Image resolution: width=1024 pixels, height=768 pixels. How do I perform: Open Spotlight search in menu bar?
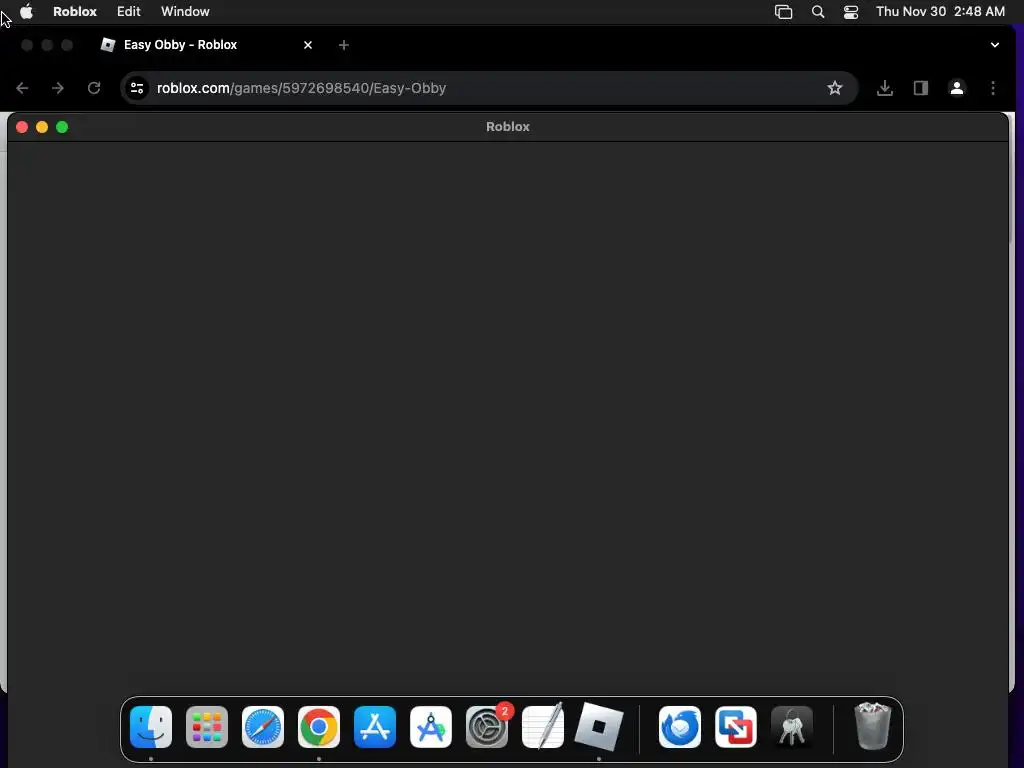[x=818, y=12]
